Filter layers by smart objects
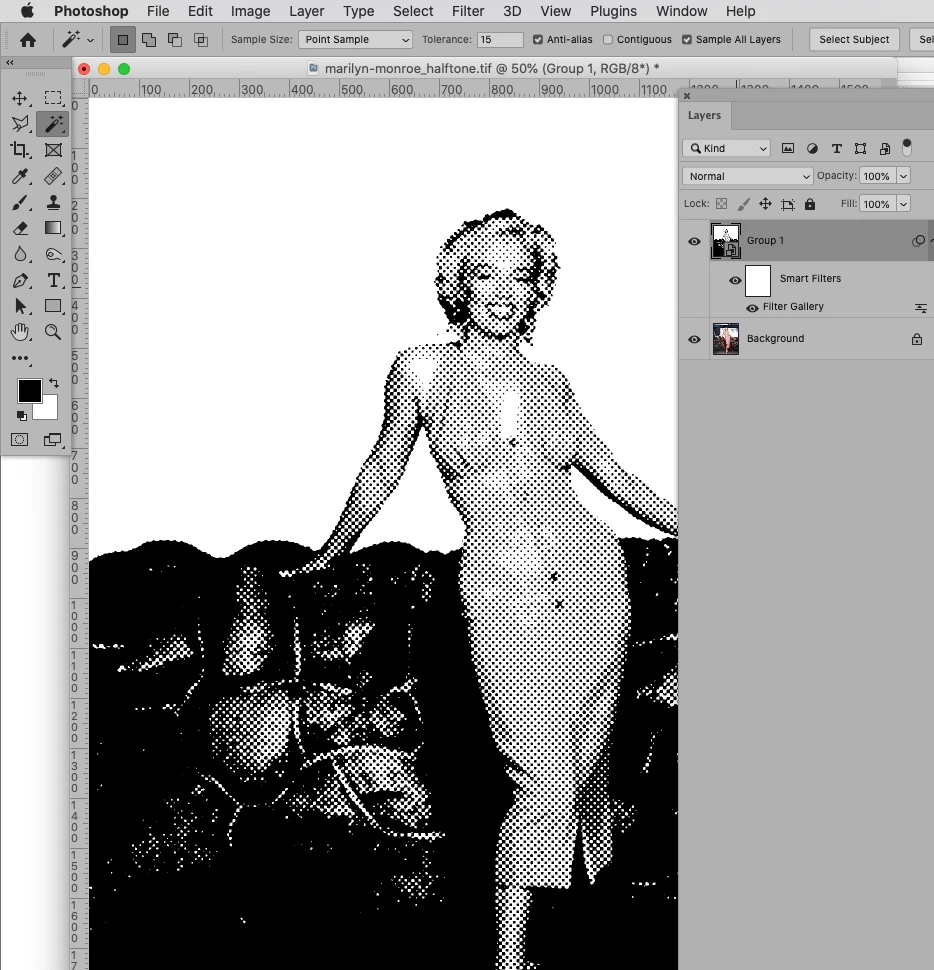Image resolution: width=934 pixels, height=970 pixels. (x=885, y=148)
